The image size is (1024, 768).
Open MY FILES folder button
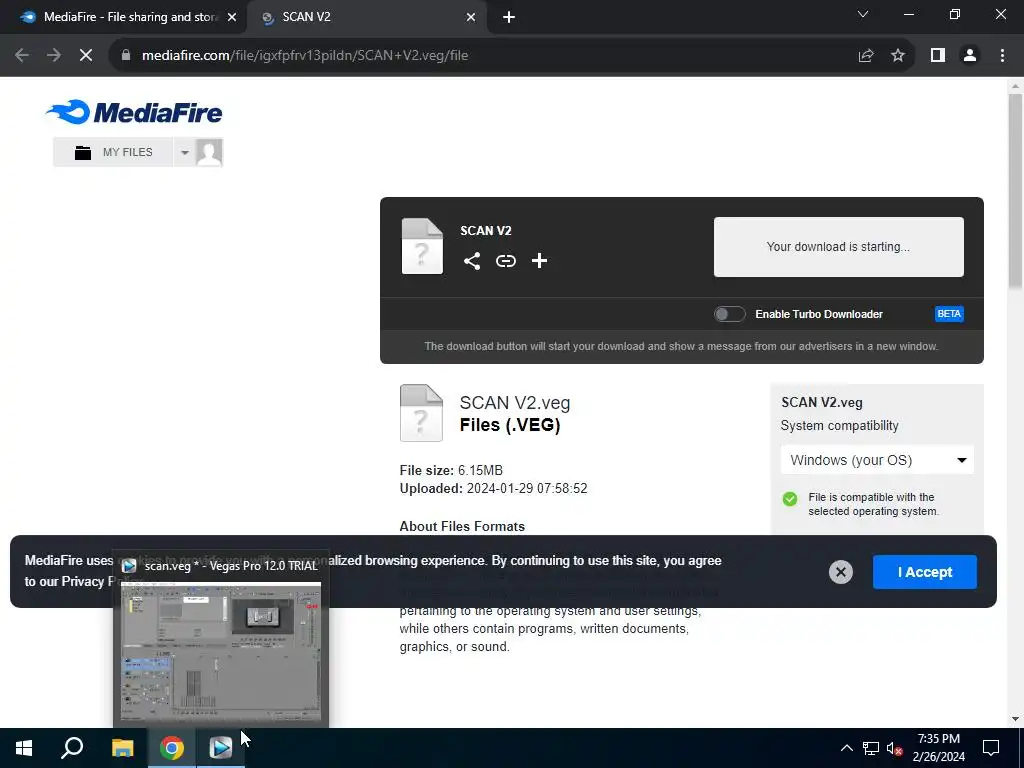pos(113,152)
